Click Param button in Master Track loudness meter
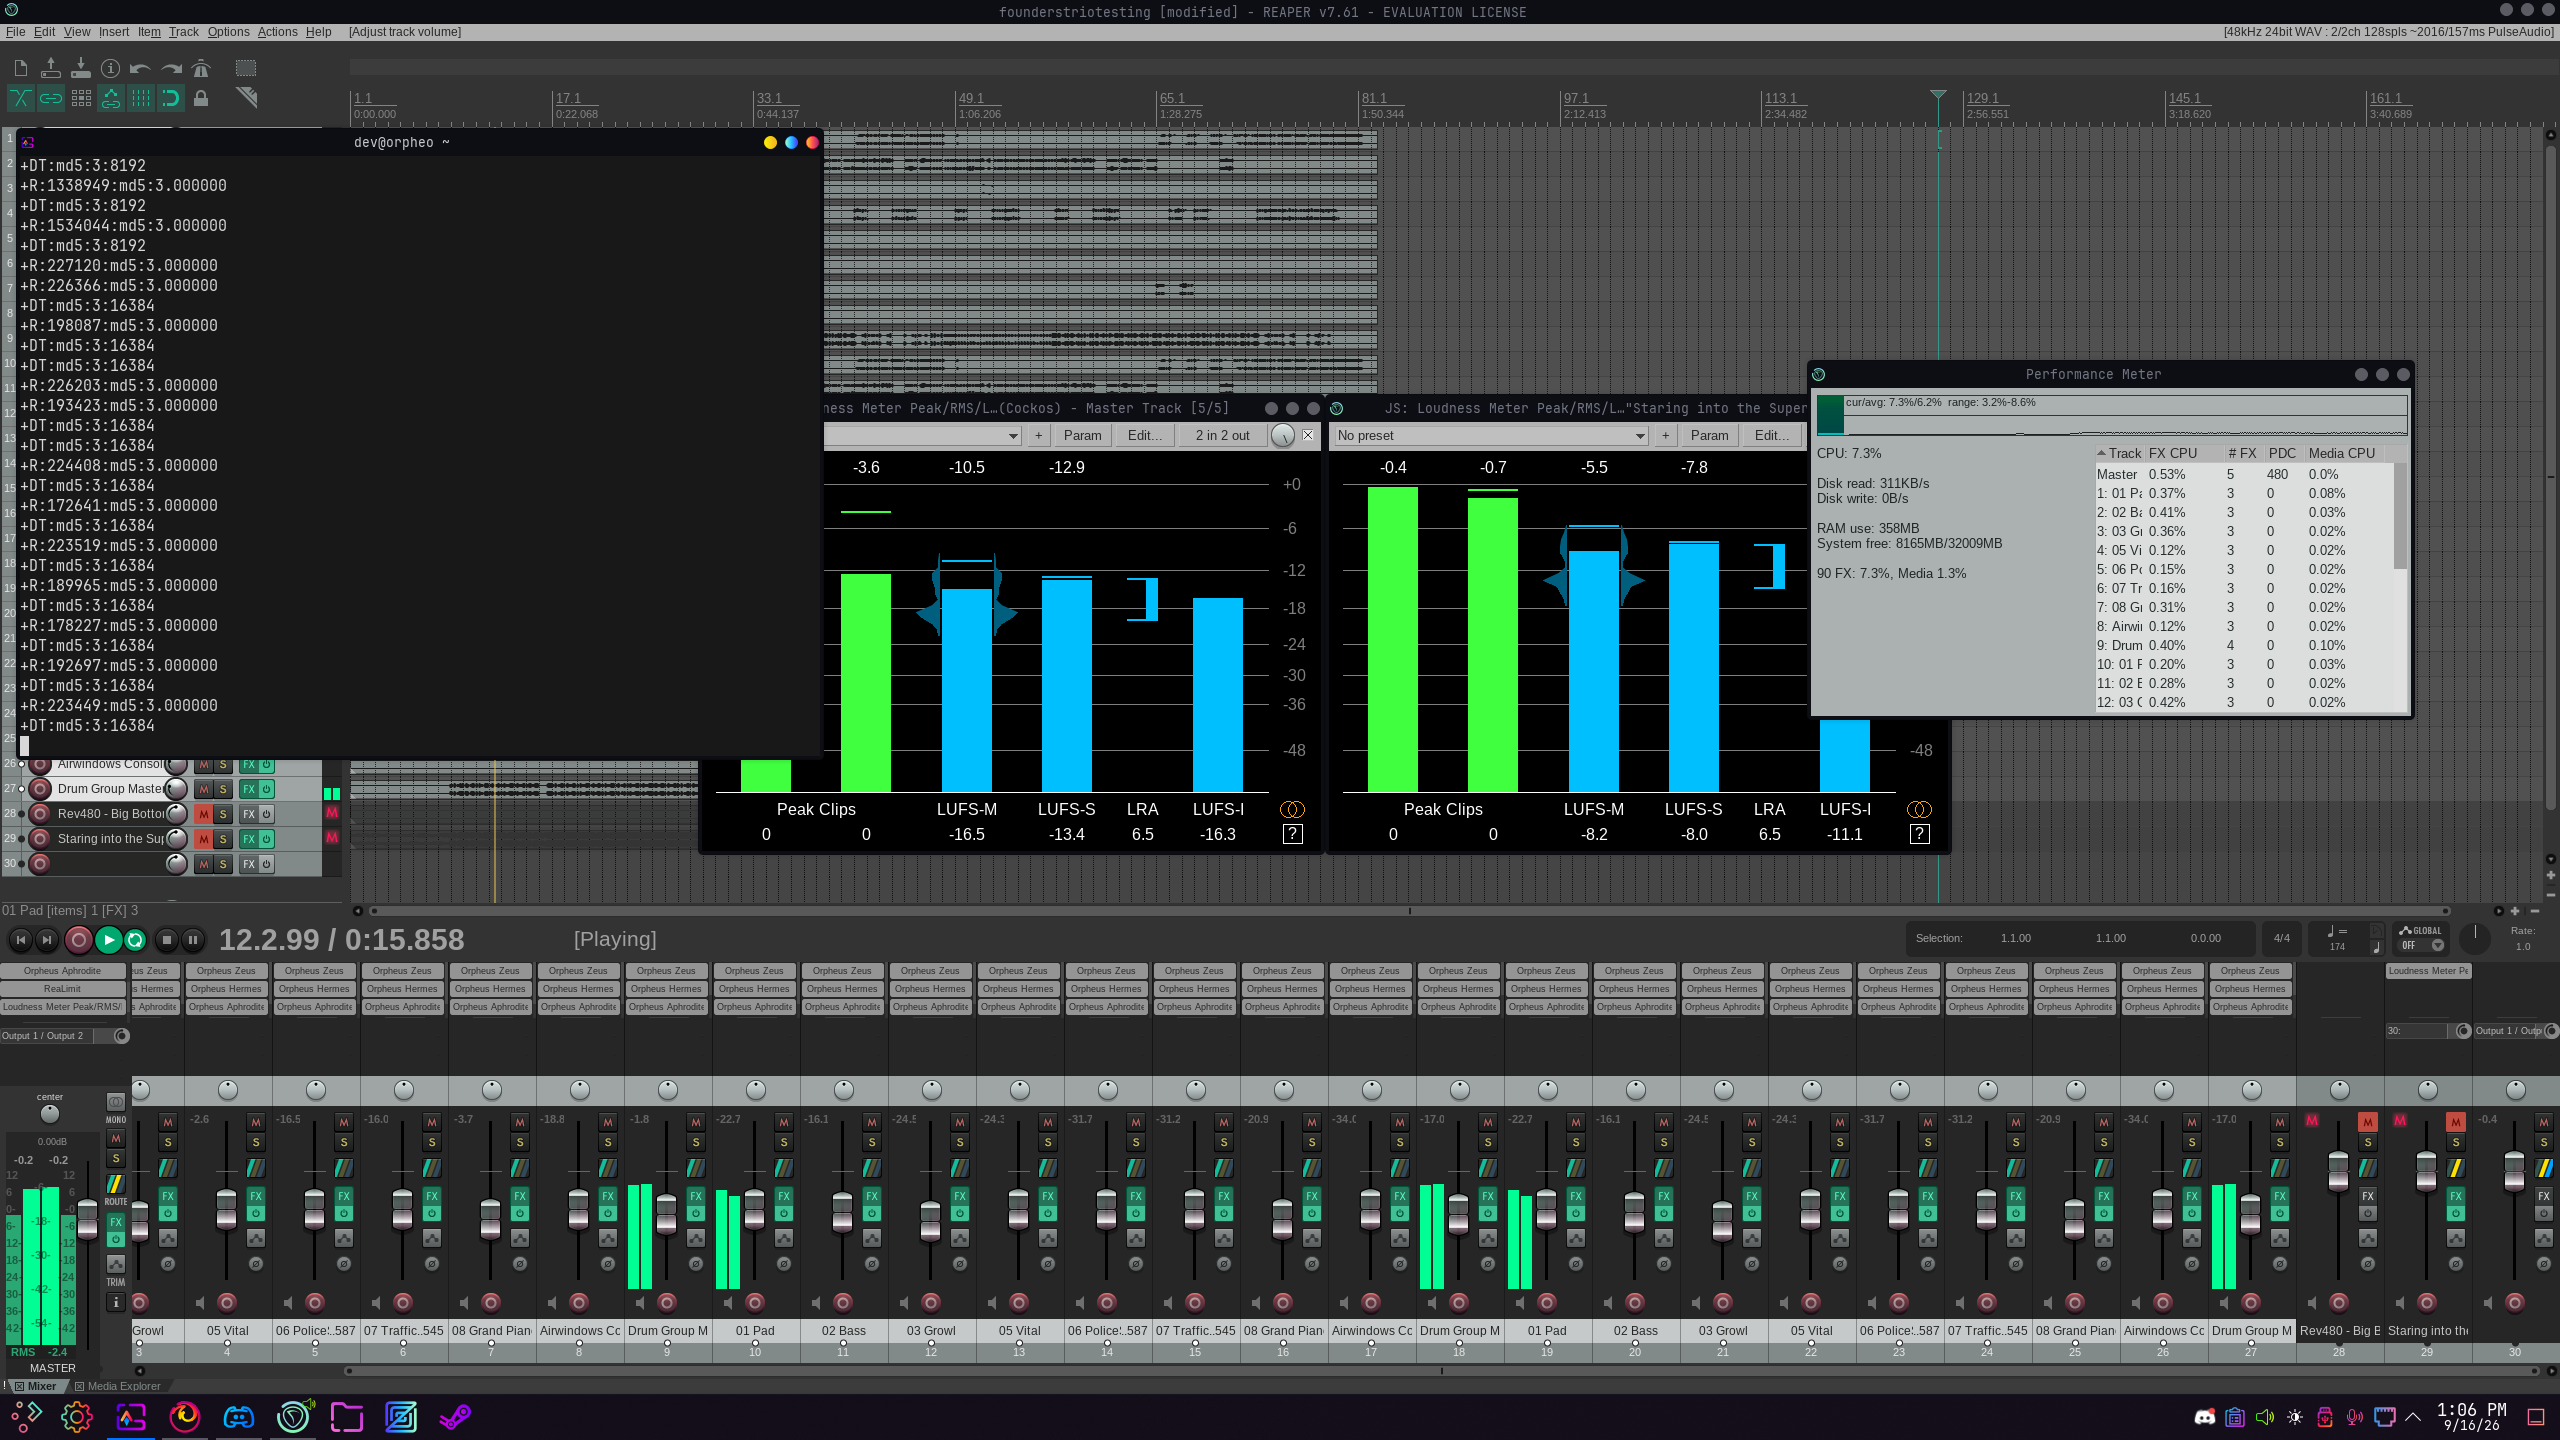2560x1440 pixels. click(1082, 436)
